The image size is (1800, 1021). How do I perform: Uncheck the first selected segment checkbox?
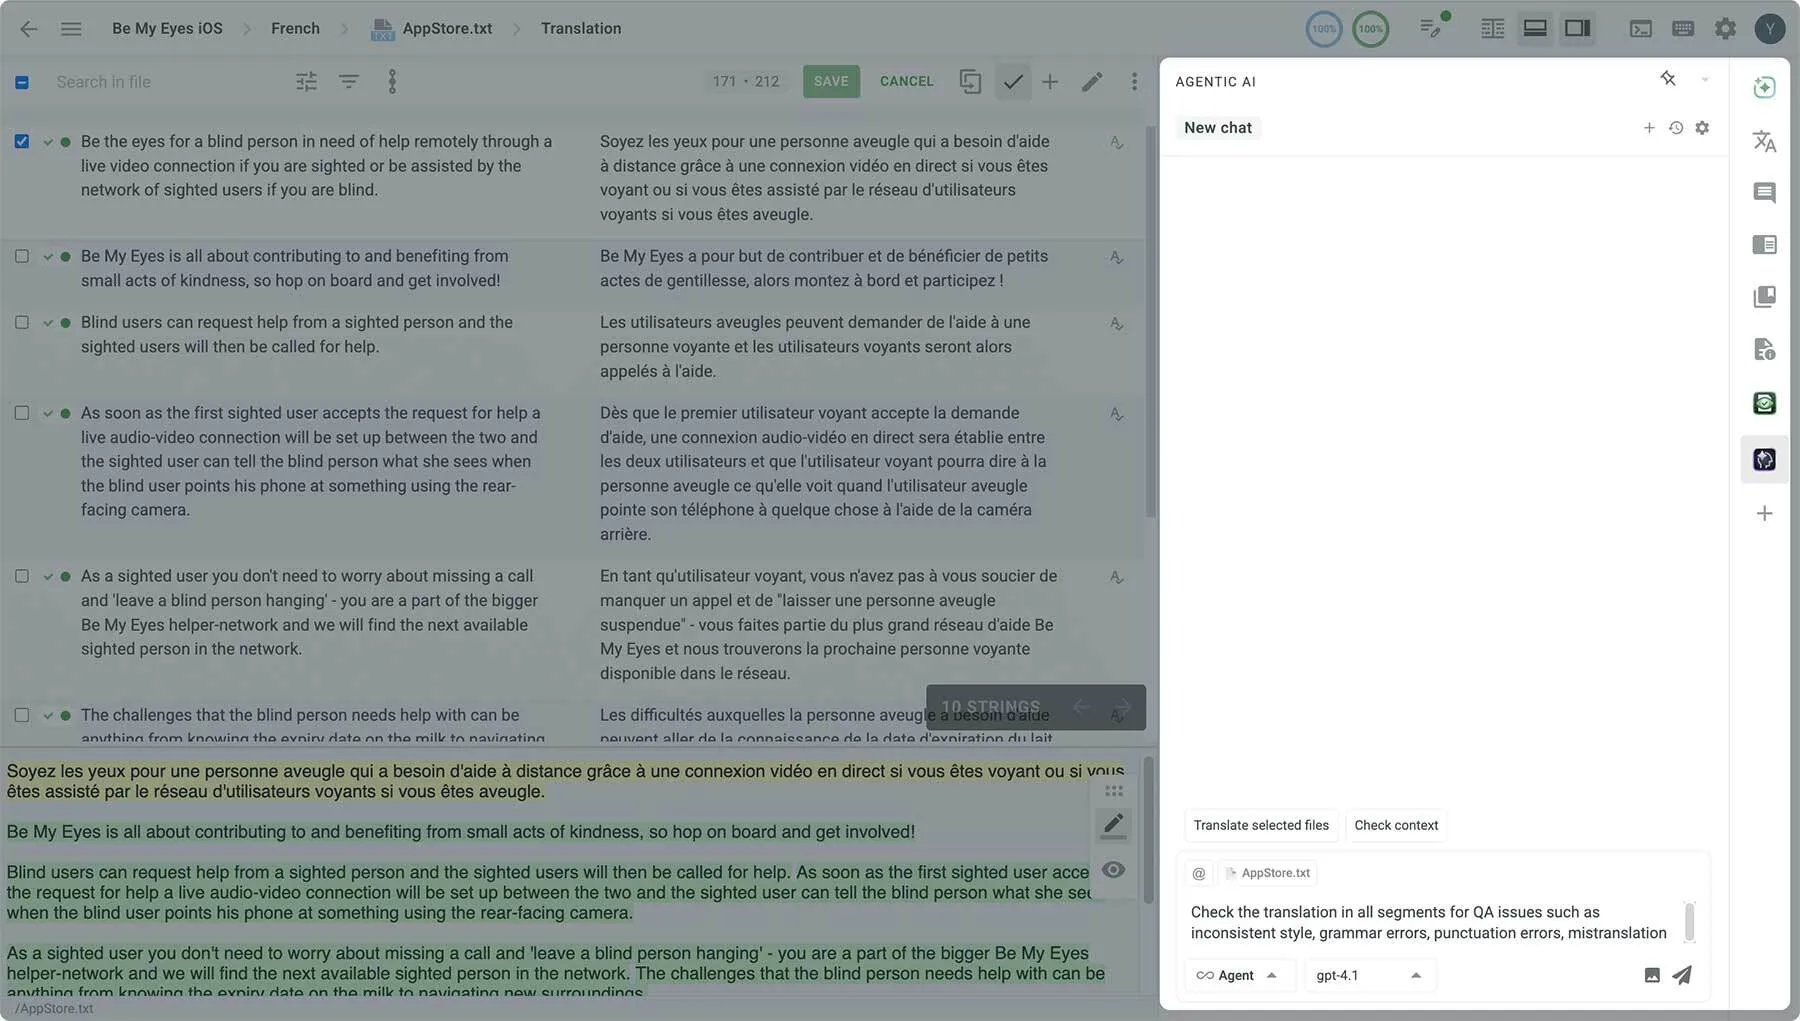point(22,141)
